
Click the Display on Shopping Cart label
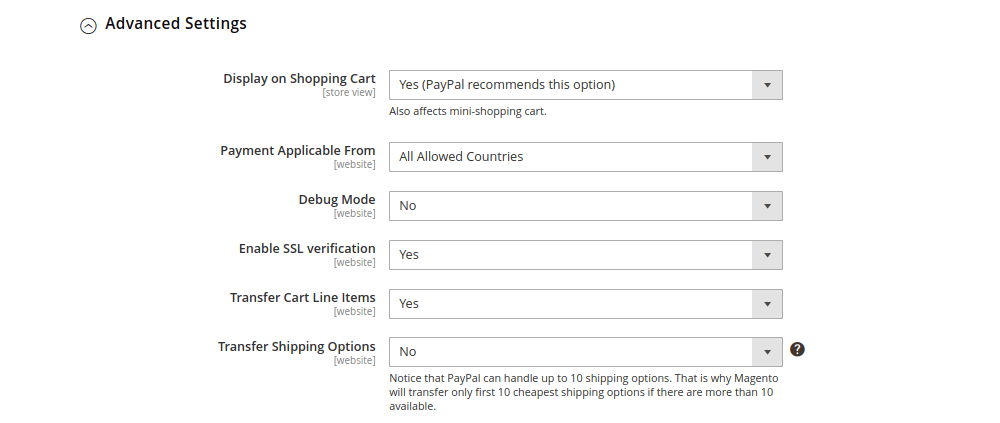299,79
